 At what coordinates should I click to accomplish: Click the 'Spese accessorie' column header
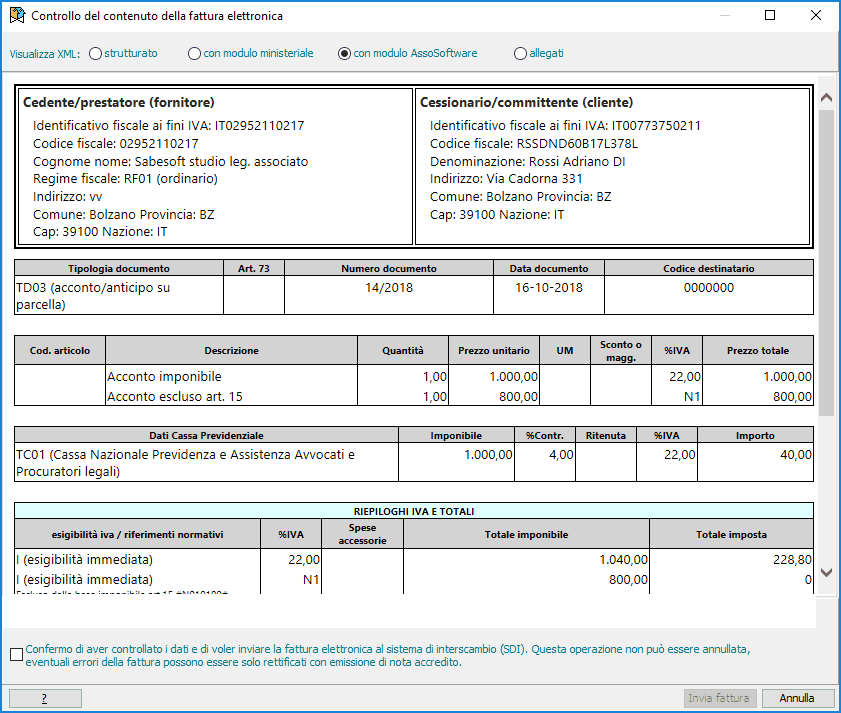pyautogui.click(x=362, y=534)
